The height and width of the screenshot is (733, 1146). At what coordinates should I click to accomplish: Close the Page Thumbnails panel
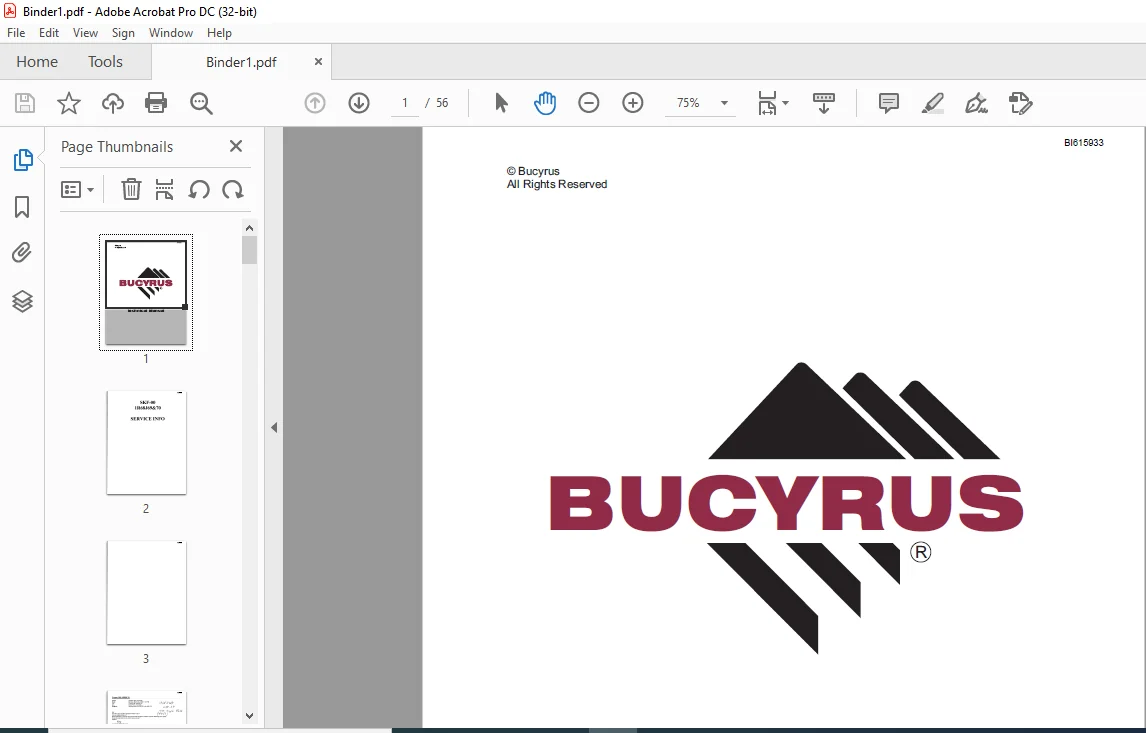pyautogui.click(x=236, y=146)
